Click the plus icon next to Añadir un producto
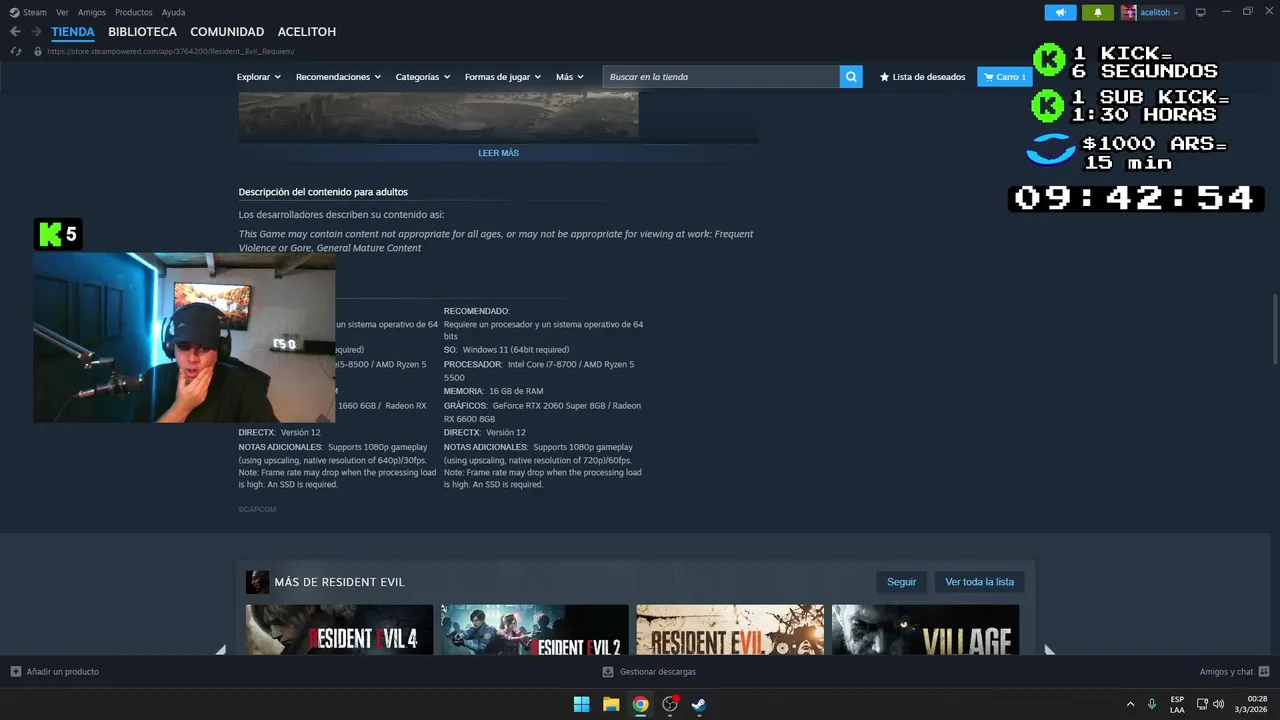The width and height of the screenshot is (1280, 720). pyautogui.click(x=15, y=672)
